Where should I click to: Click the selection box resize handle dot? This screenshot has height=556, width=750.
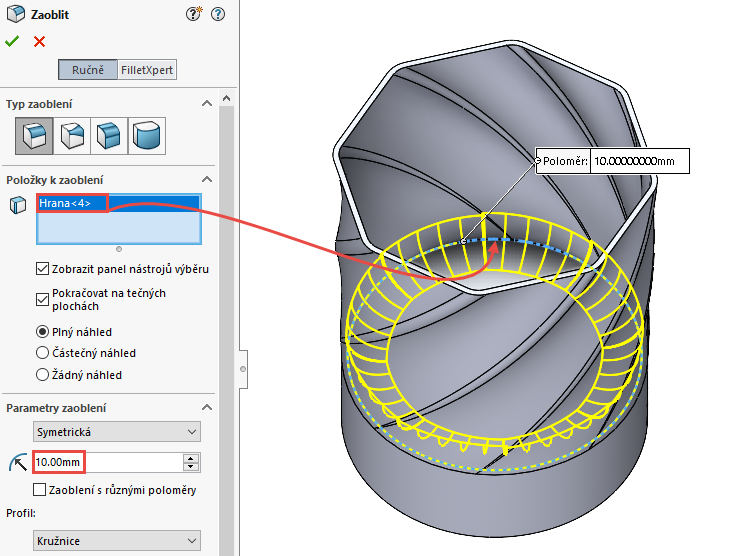pos(119,249)
